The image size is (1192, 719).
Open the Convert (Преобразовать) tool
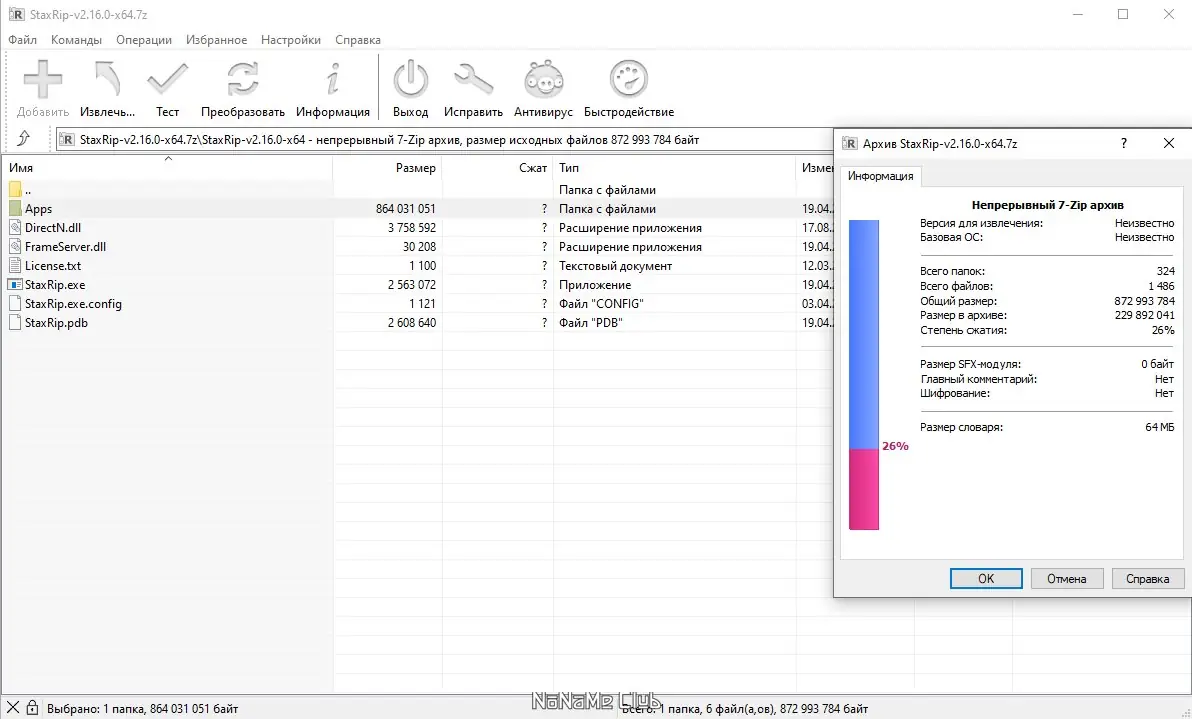point(243,80)
